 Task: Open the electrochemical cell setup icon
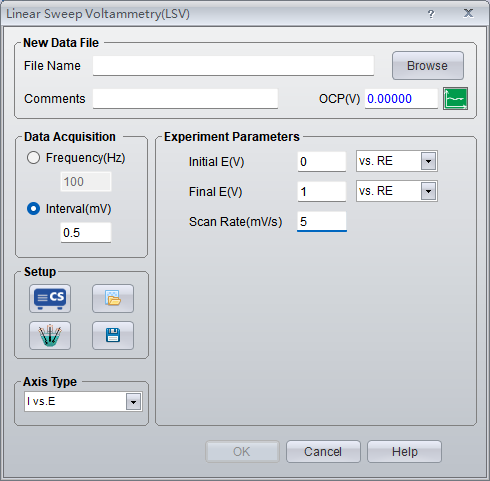pos(50,335)
